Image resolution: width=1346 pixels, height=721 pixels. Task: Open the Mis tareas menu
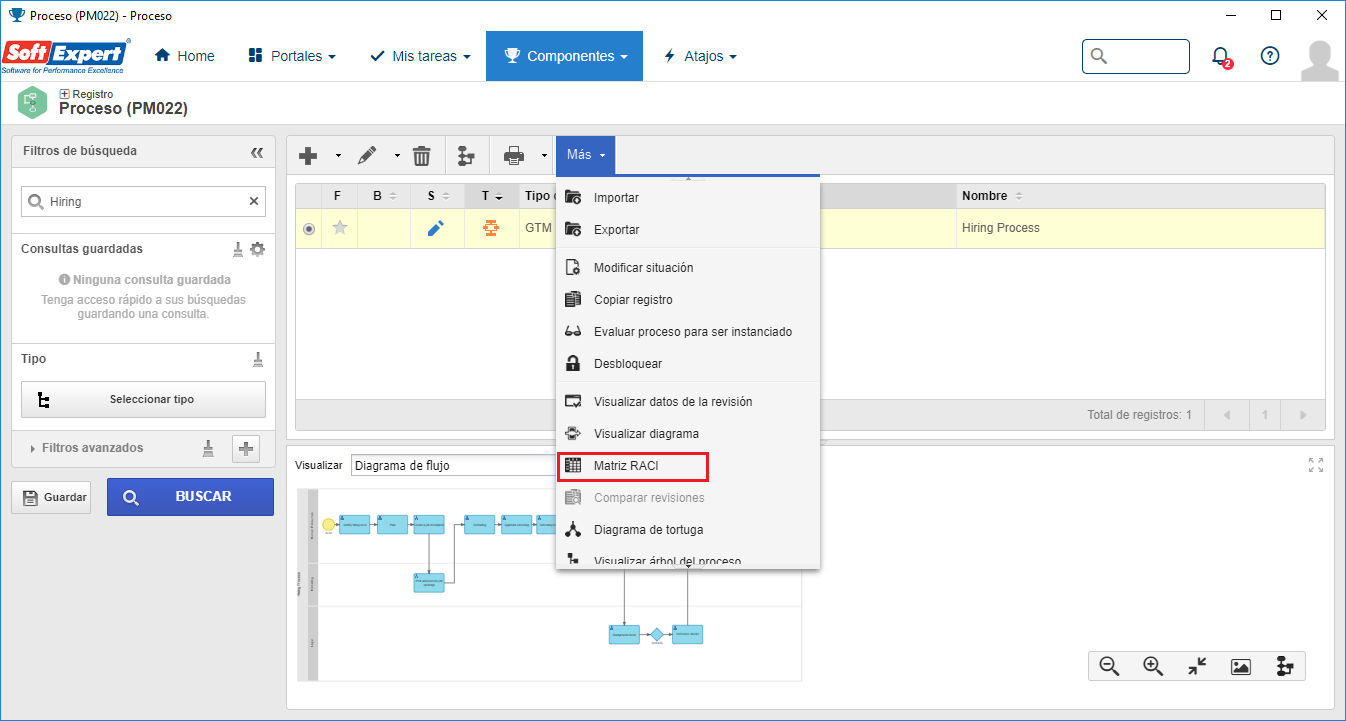(420, 56)
